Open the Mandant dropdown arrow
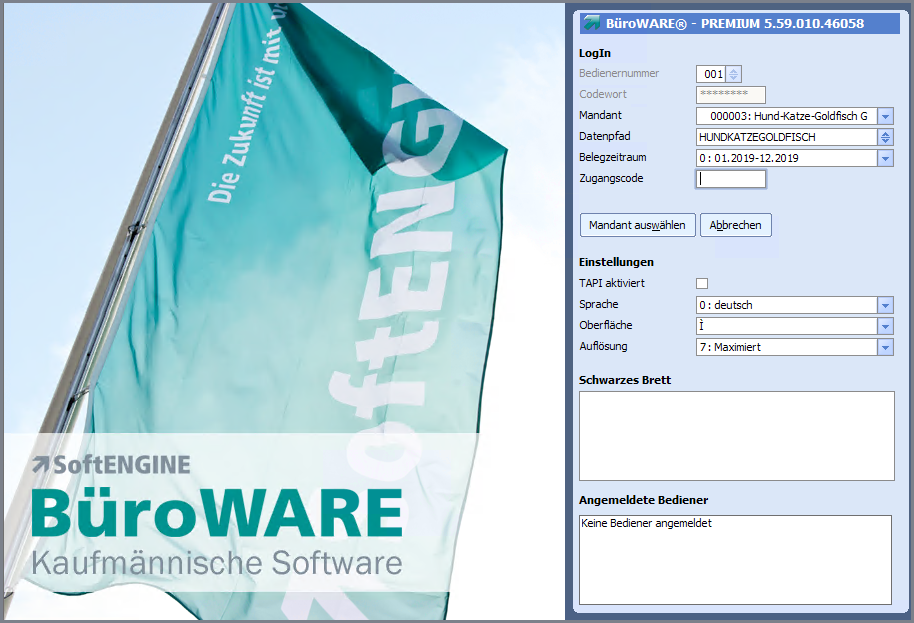 click(885, 116)
